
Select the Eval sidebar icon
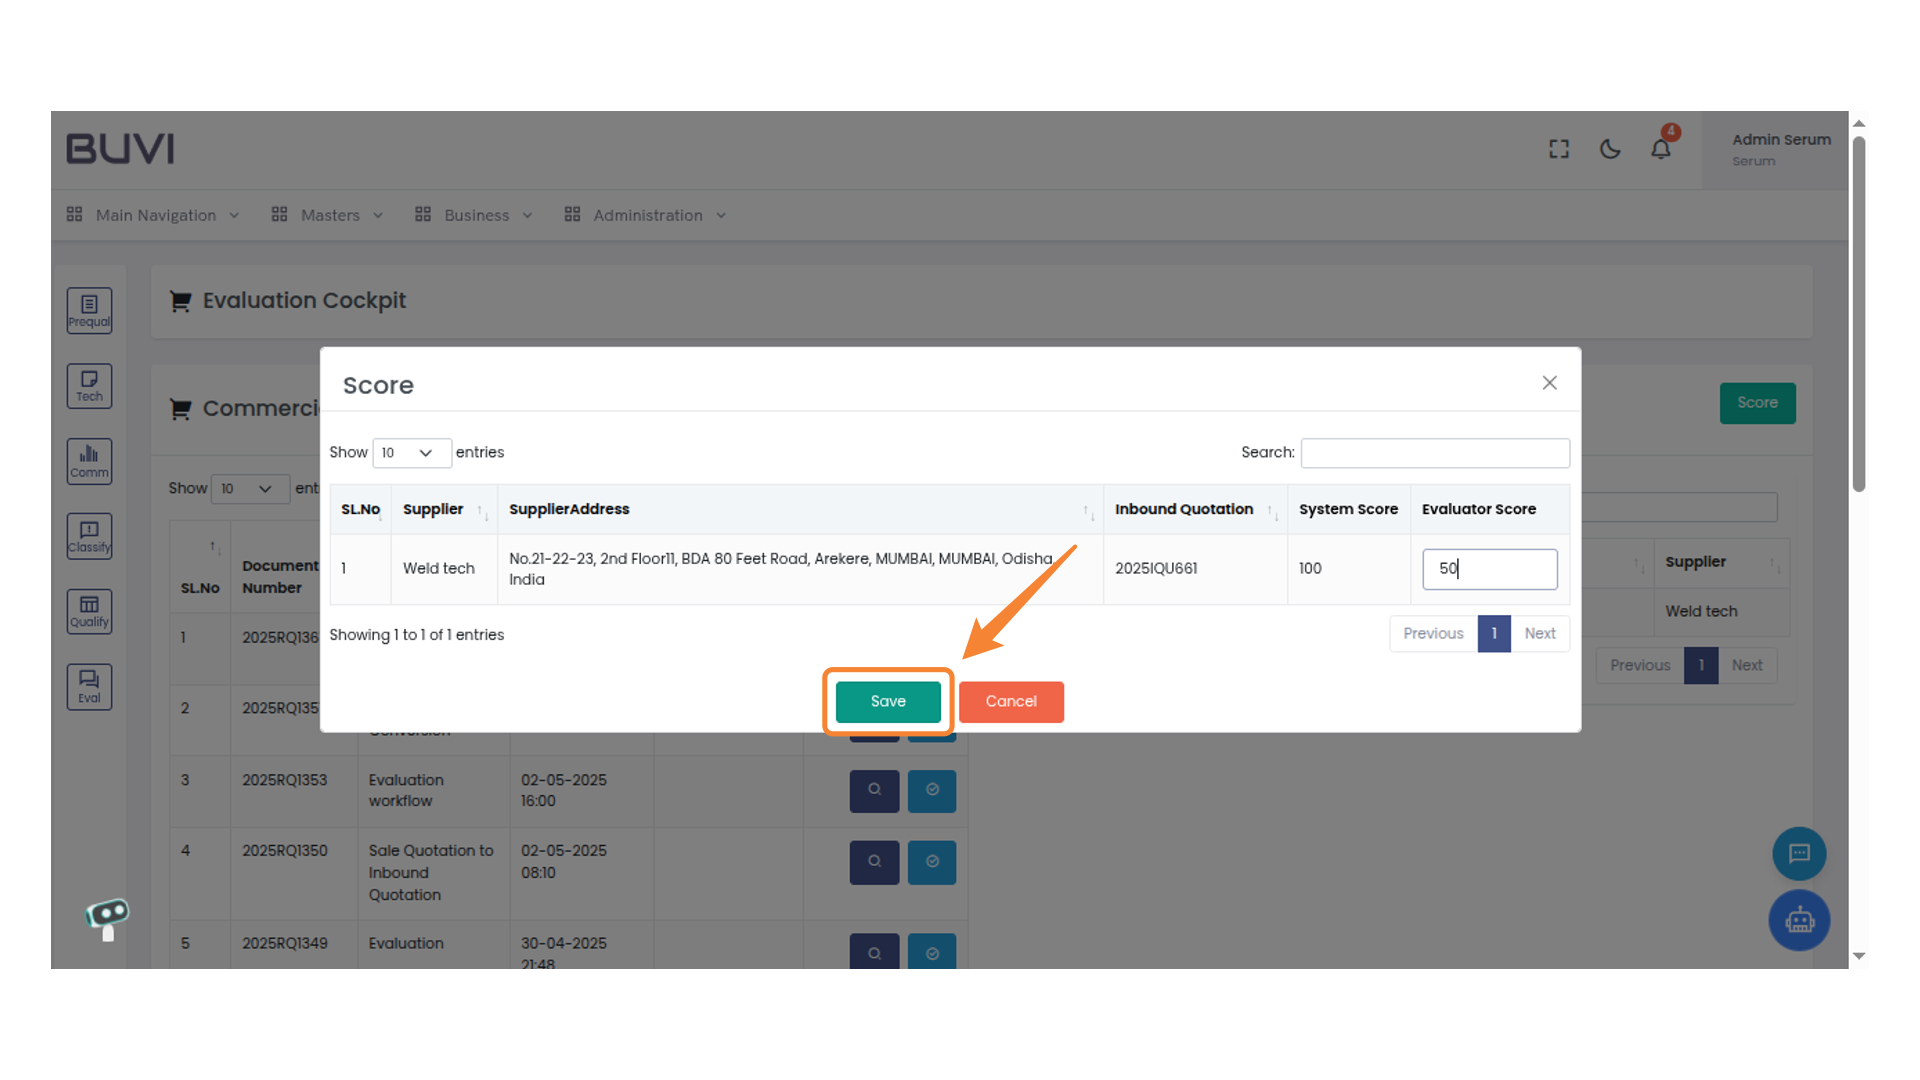click(x=89, y=687)
